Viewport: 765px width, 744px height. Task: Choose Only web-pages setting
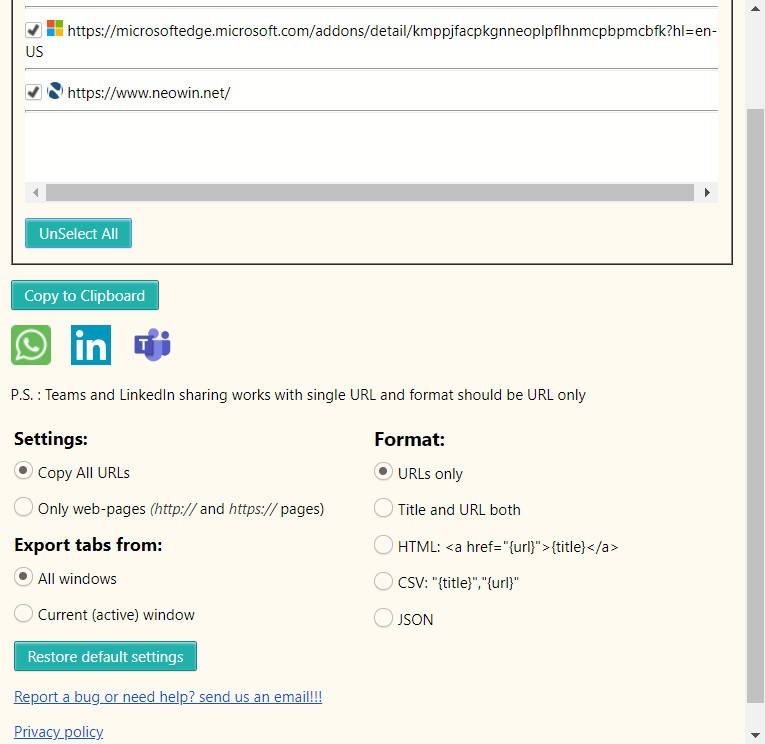tap(24, 507)
